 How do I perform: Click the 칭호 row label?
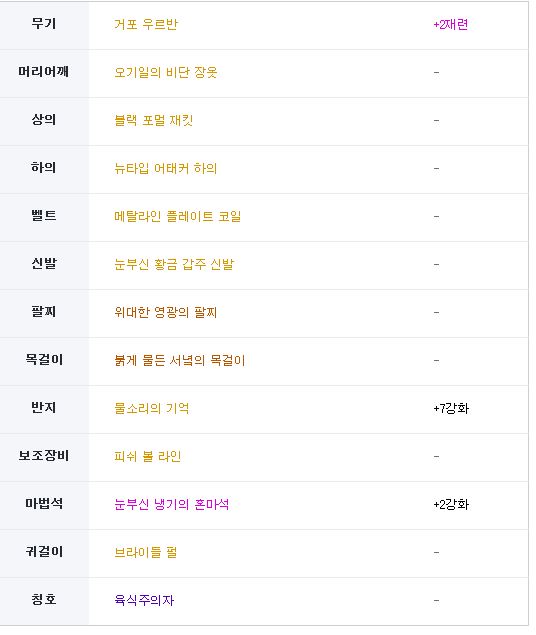point(44,600)
